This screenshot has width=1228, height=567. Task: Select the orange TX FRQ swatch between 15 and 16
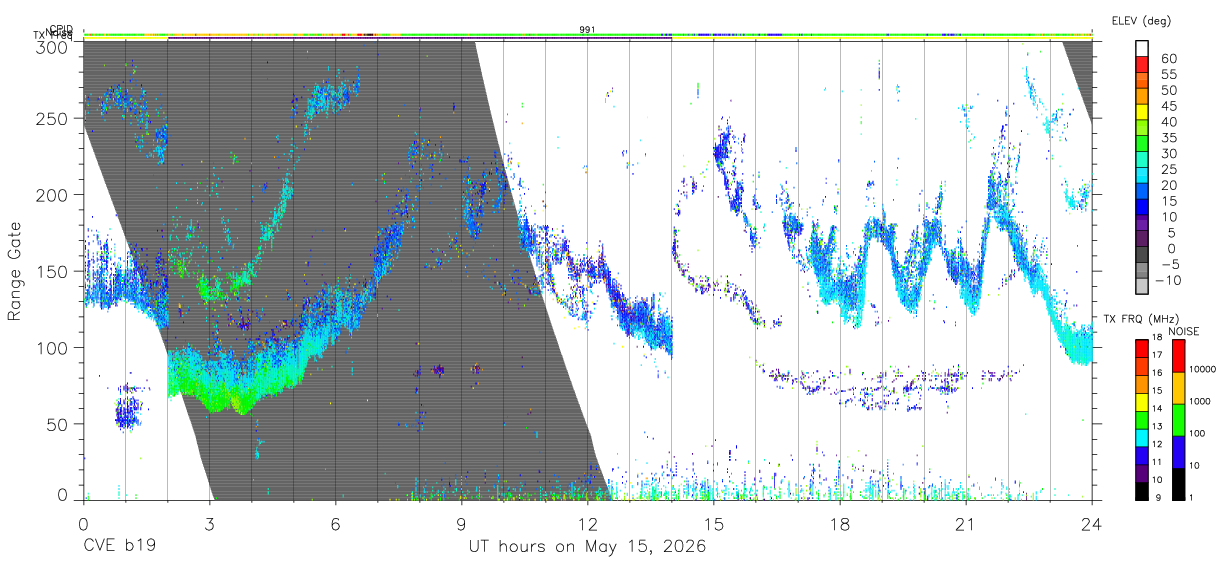point(1142,383)
